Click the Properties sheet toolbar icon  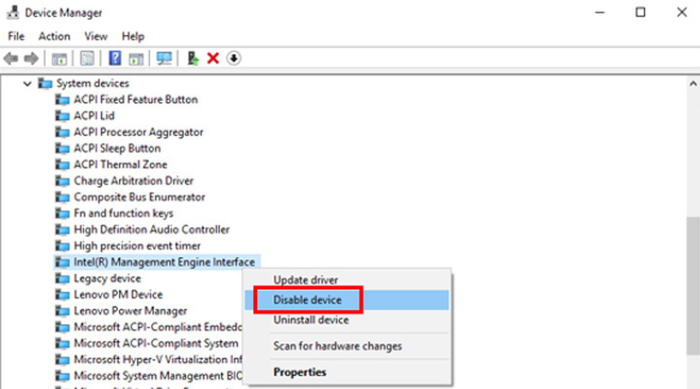point(87,58)
